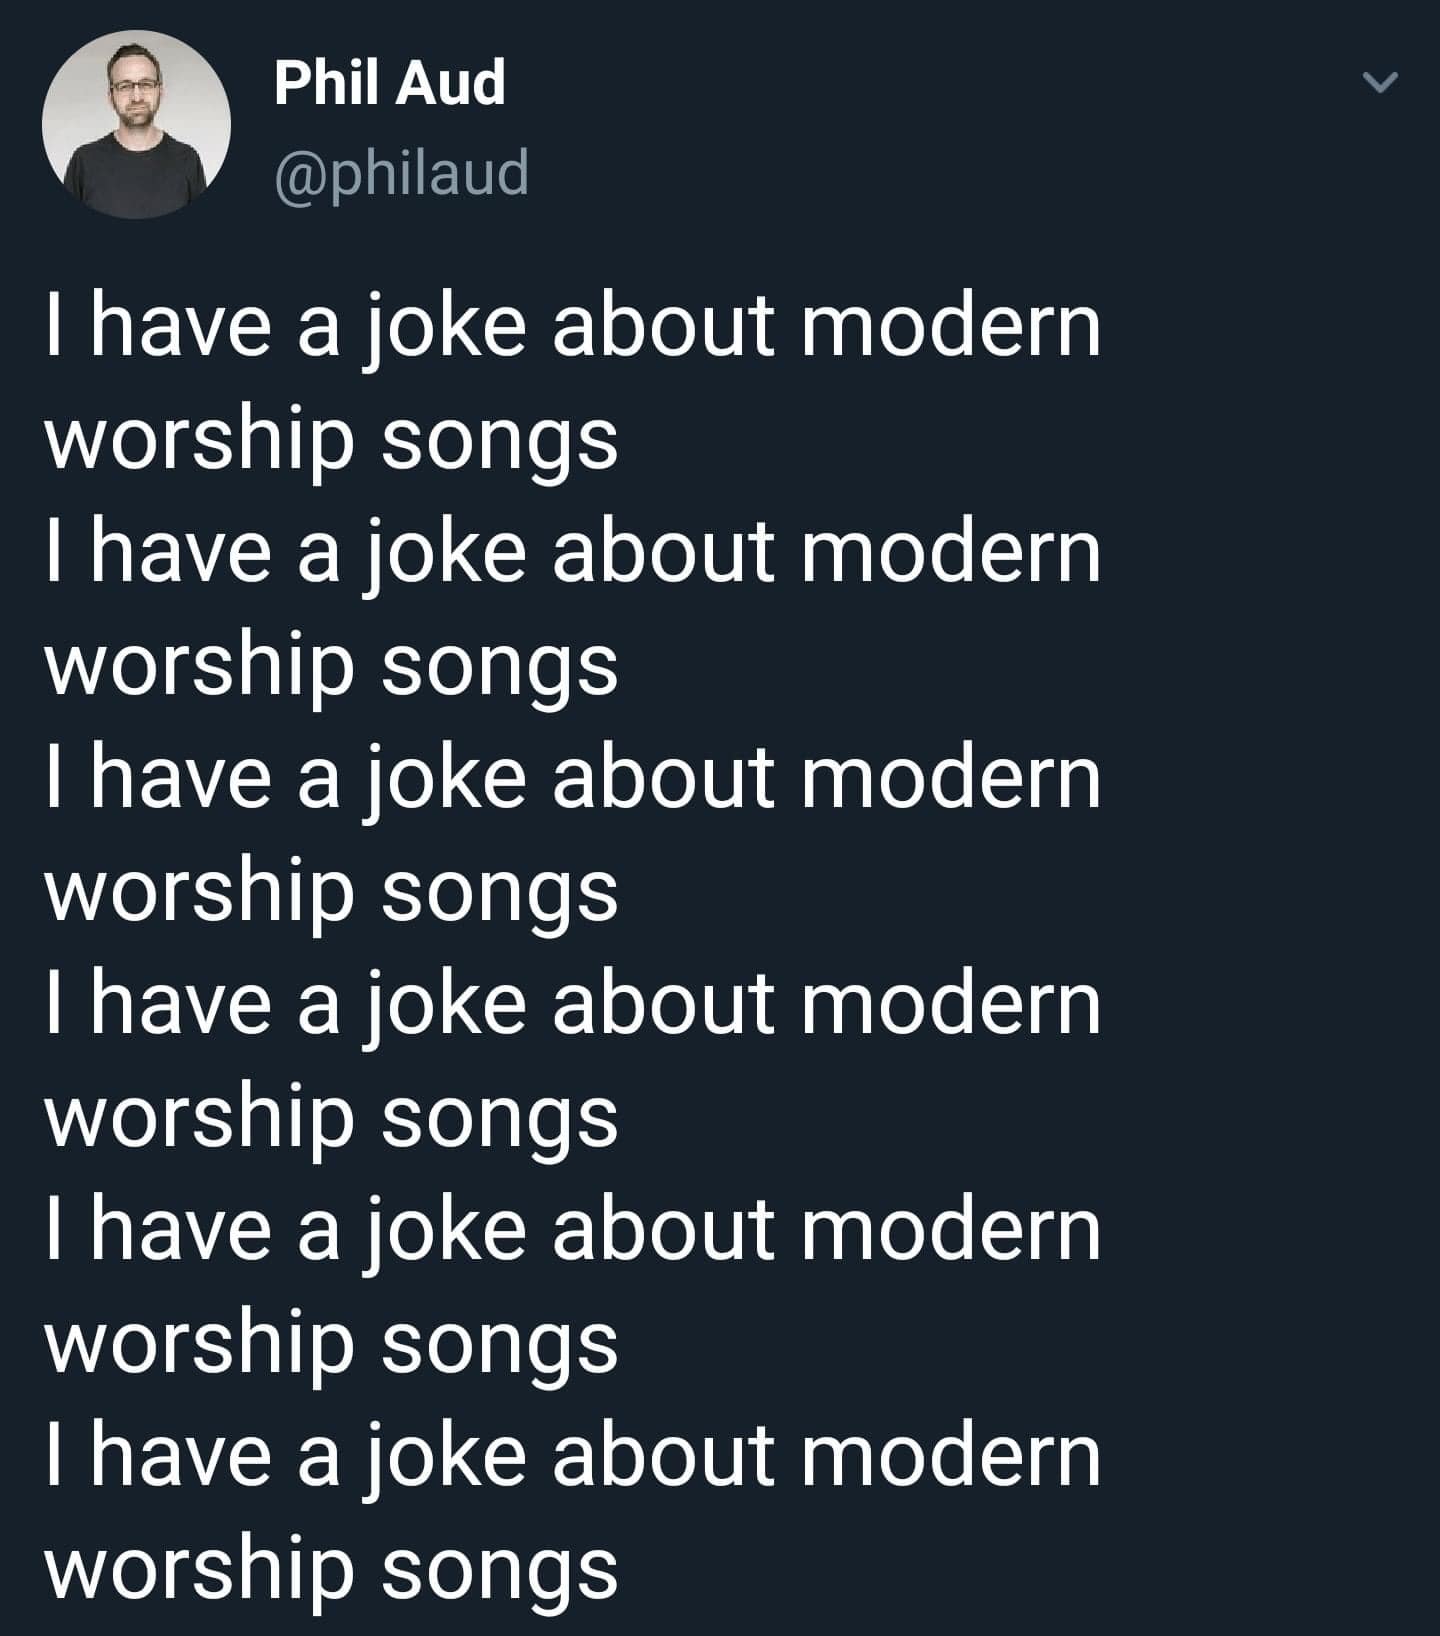
Task: Select the last 'I have a joke' line
Action: [x=573, y=1456]
